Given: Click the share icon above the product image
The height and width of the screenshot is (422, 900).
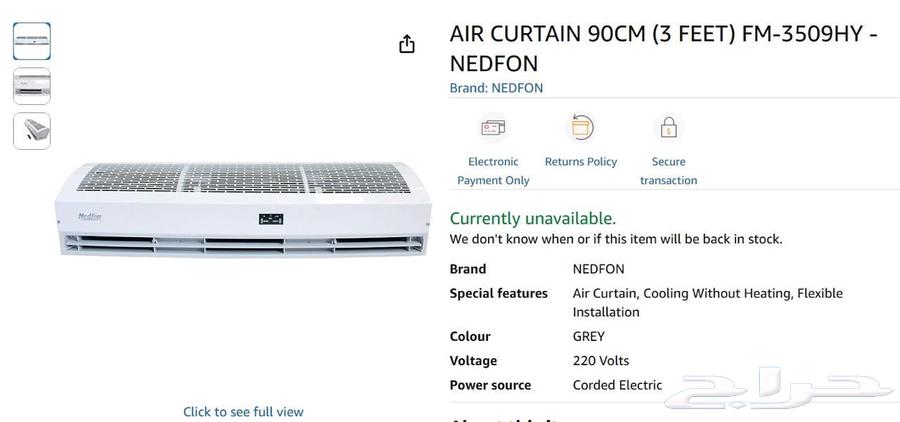Looking at the screenshot, I should [407, 44].
